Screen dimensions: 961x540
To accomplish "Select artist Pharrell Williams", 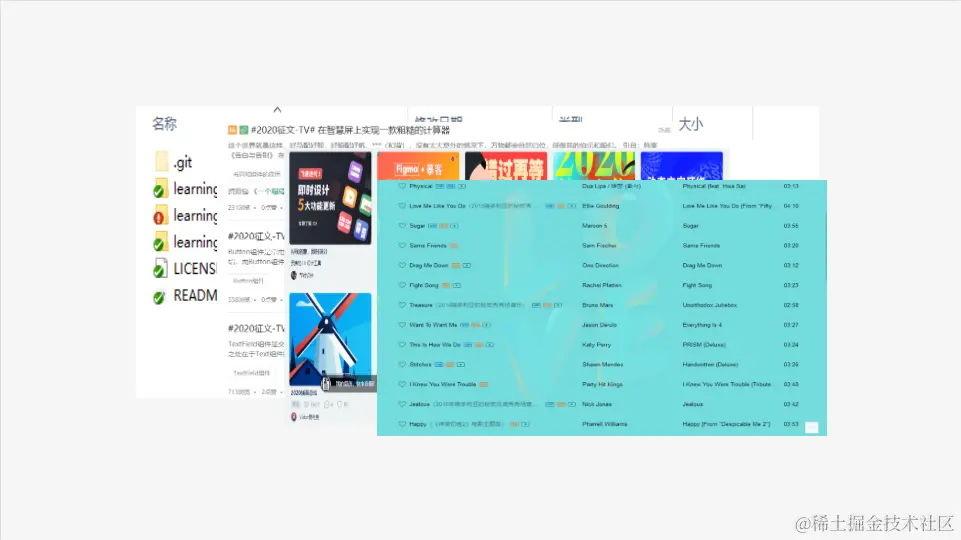I will pos(604,424).
